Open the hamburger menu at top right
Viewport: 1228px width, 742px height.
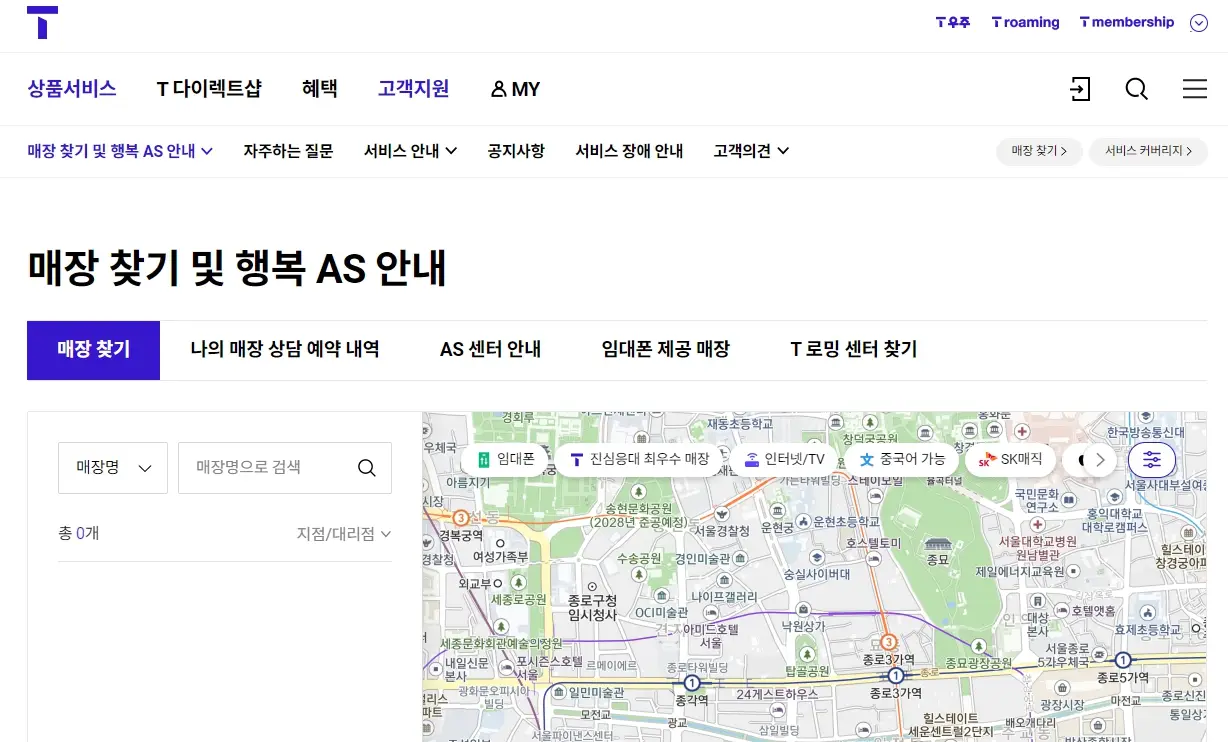click(1194, 89)
